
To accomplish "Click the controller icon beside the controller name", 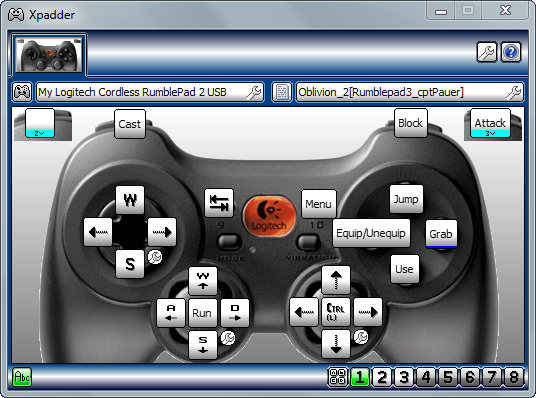I will click(22, 92).
